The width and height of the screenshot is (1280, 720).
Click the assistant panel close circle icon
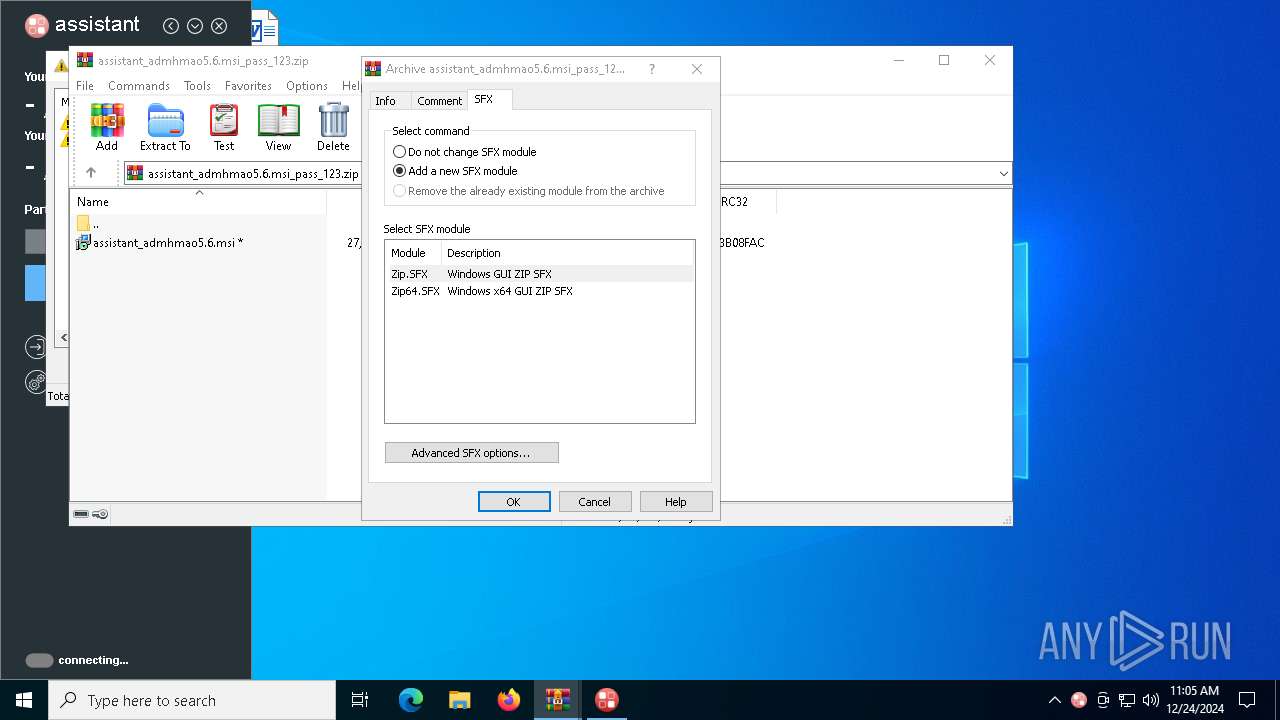[219, 26]
